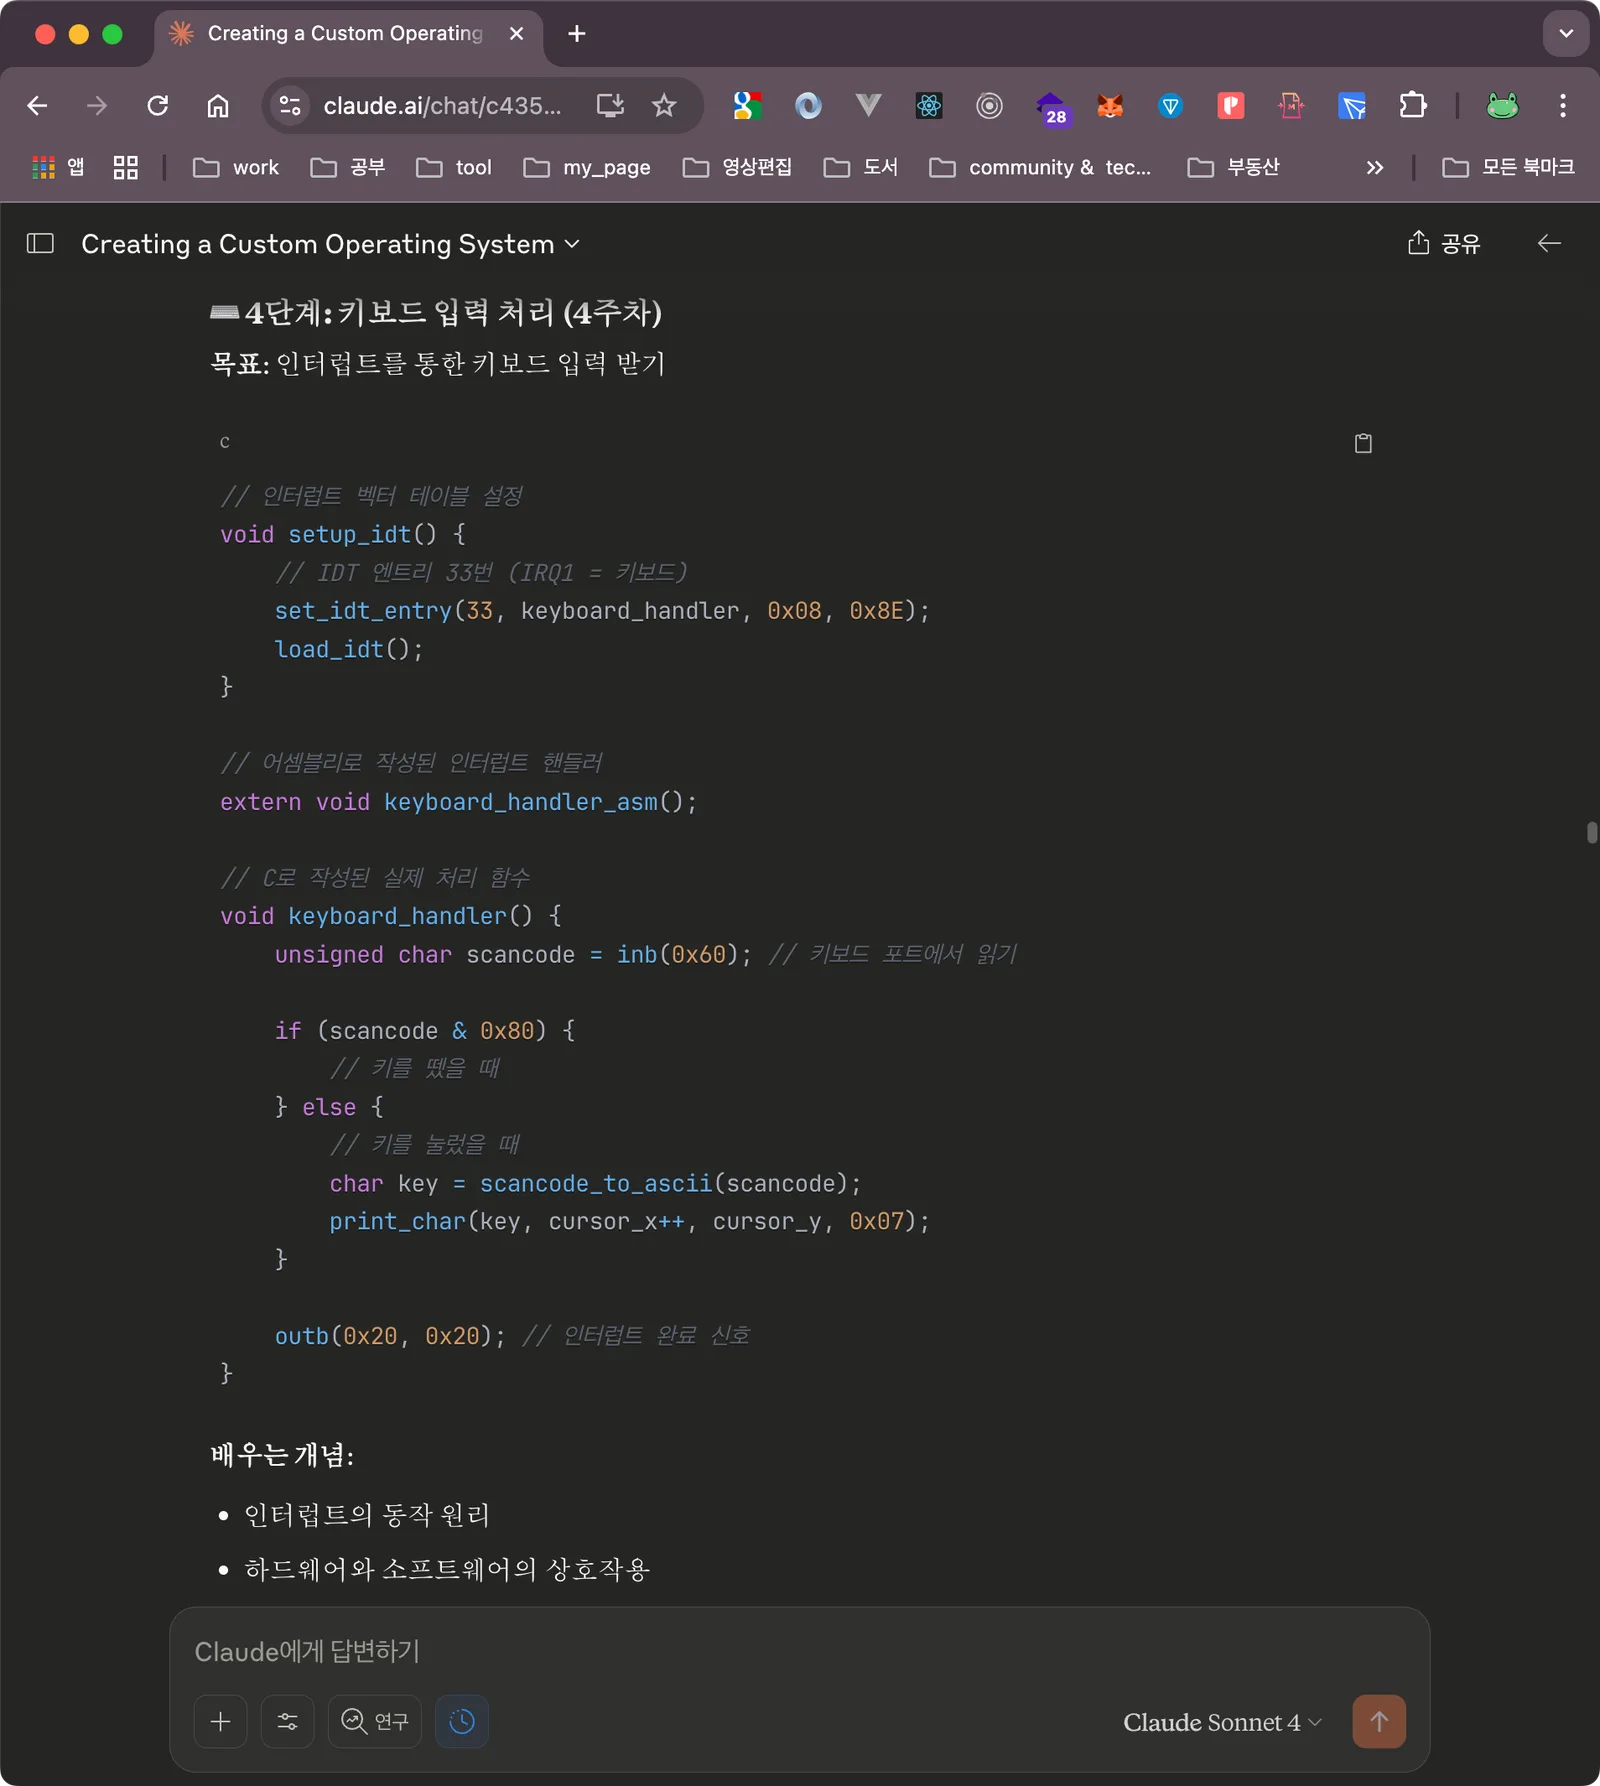Go to the browser home page
The image size is (1600, 1786).
[218, 106]
